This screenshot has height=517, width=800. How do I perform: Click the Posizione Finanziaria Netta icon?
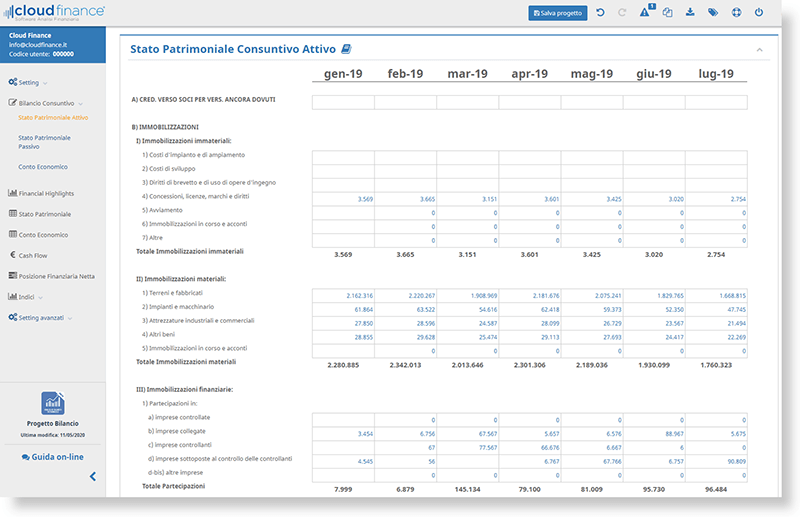pos(13,276)
